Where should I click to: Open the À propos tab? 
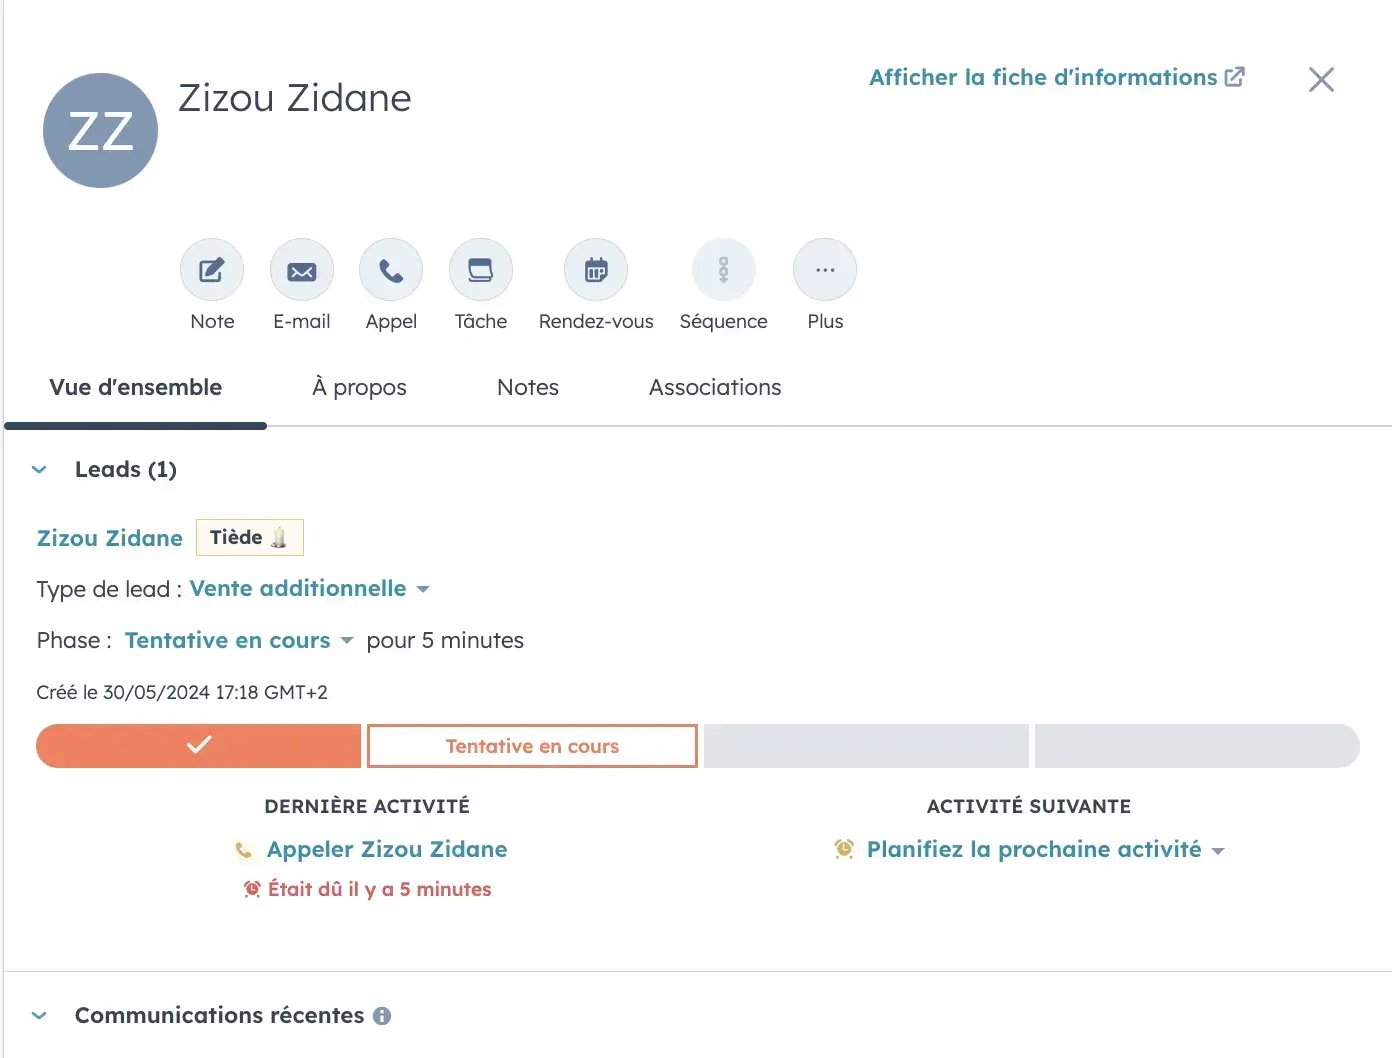359,387
